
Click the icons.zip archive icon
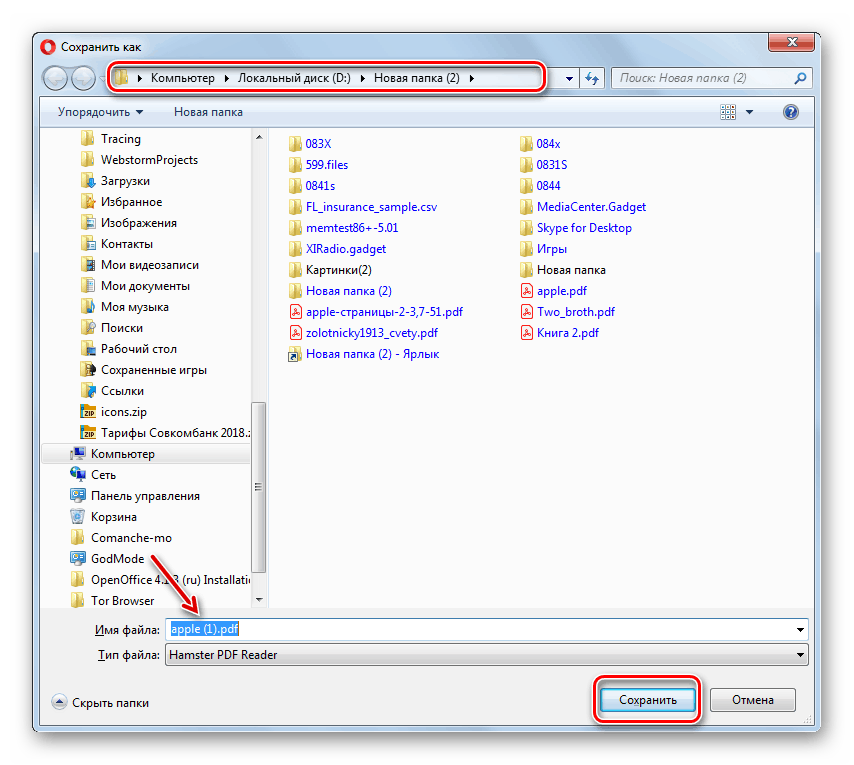[x=88, y=412]
